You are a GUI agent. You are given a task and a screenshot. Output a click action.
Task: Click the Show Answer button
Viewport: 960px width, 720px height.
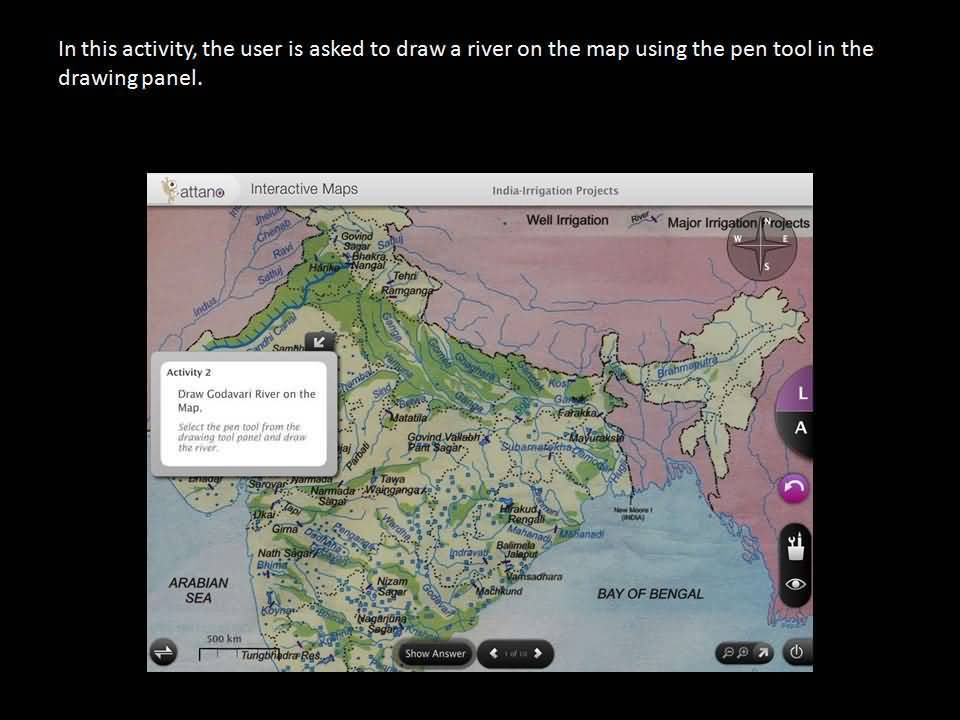coord(435,654)
